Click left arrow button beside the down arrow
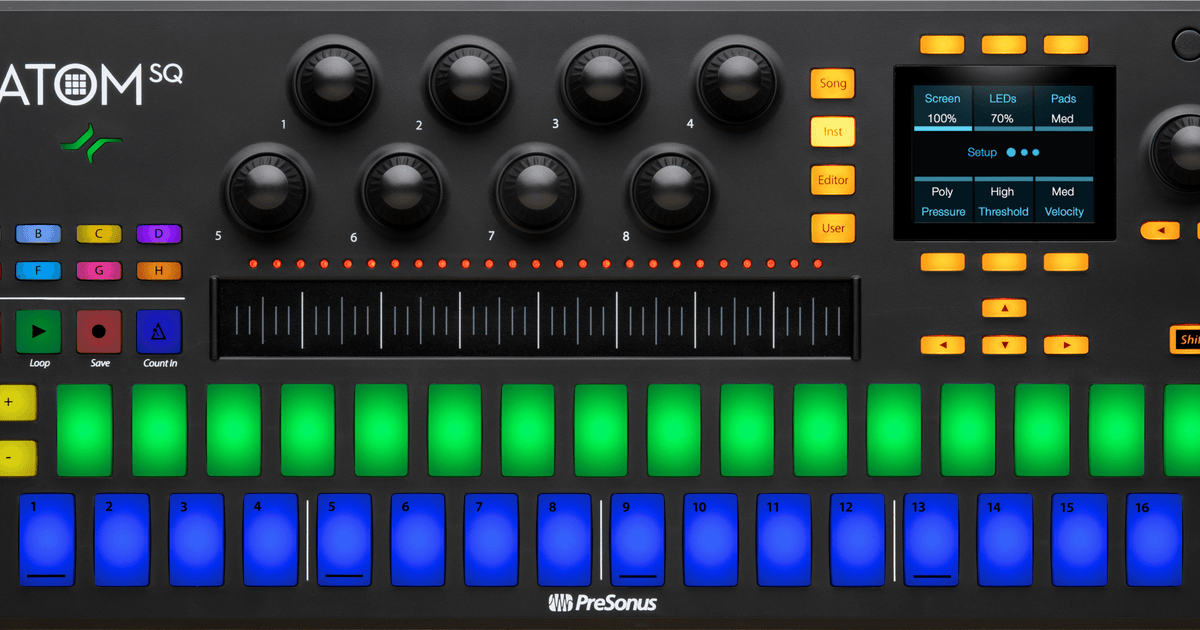 [x=942, y=345]
